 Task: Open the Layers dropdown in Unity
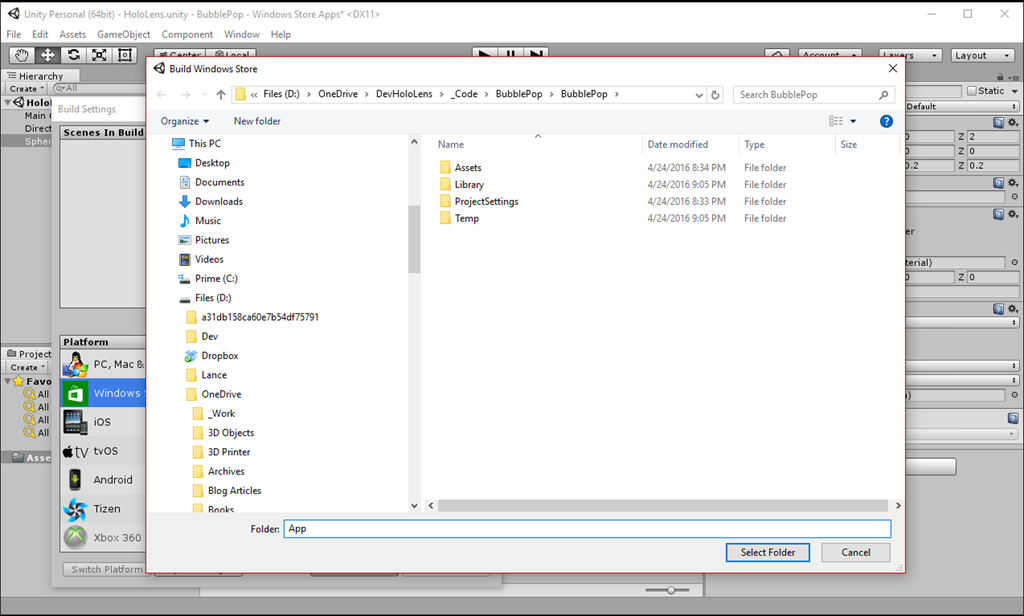tap(910, 56)
